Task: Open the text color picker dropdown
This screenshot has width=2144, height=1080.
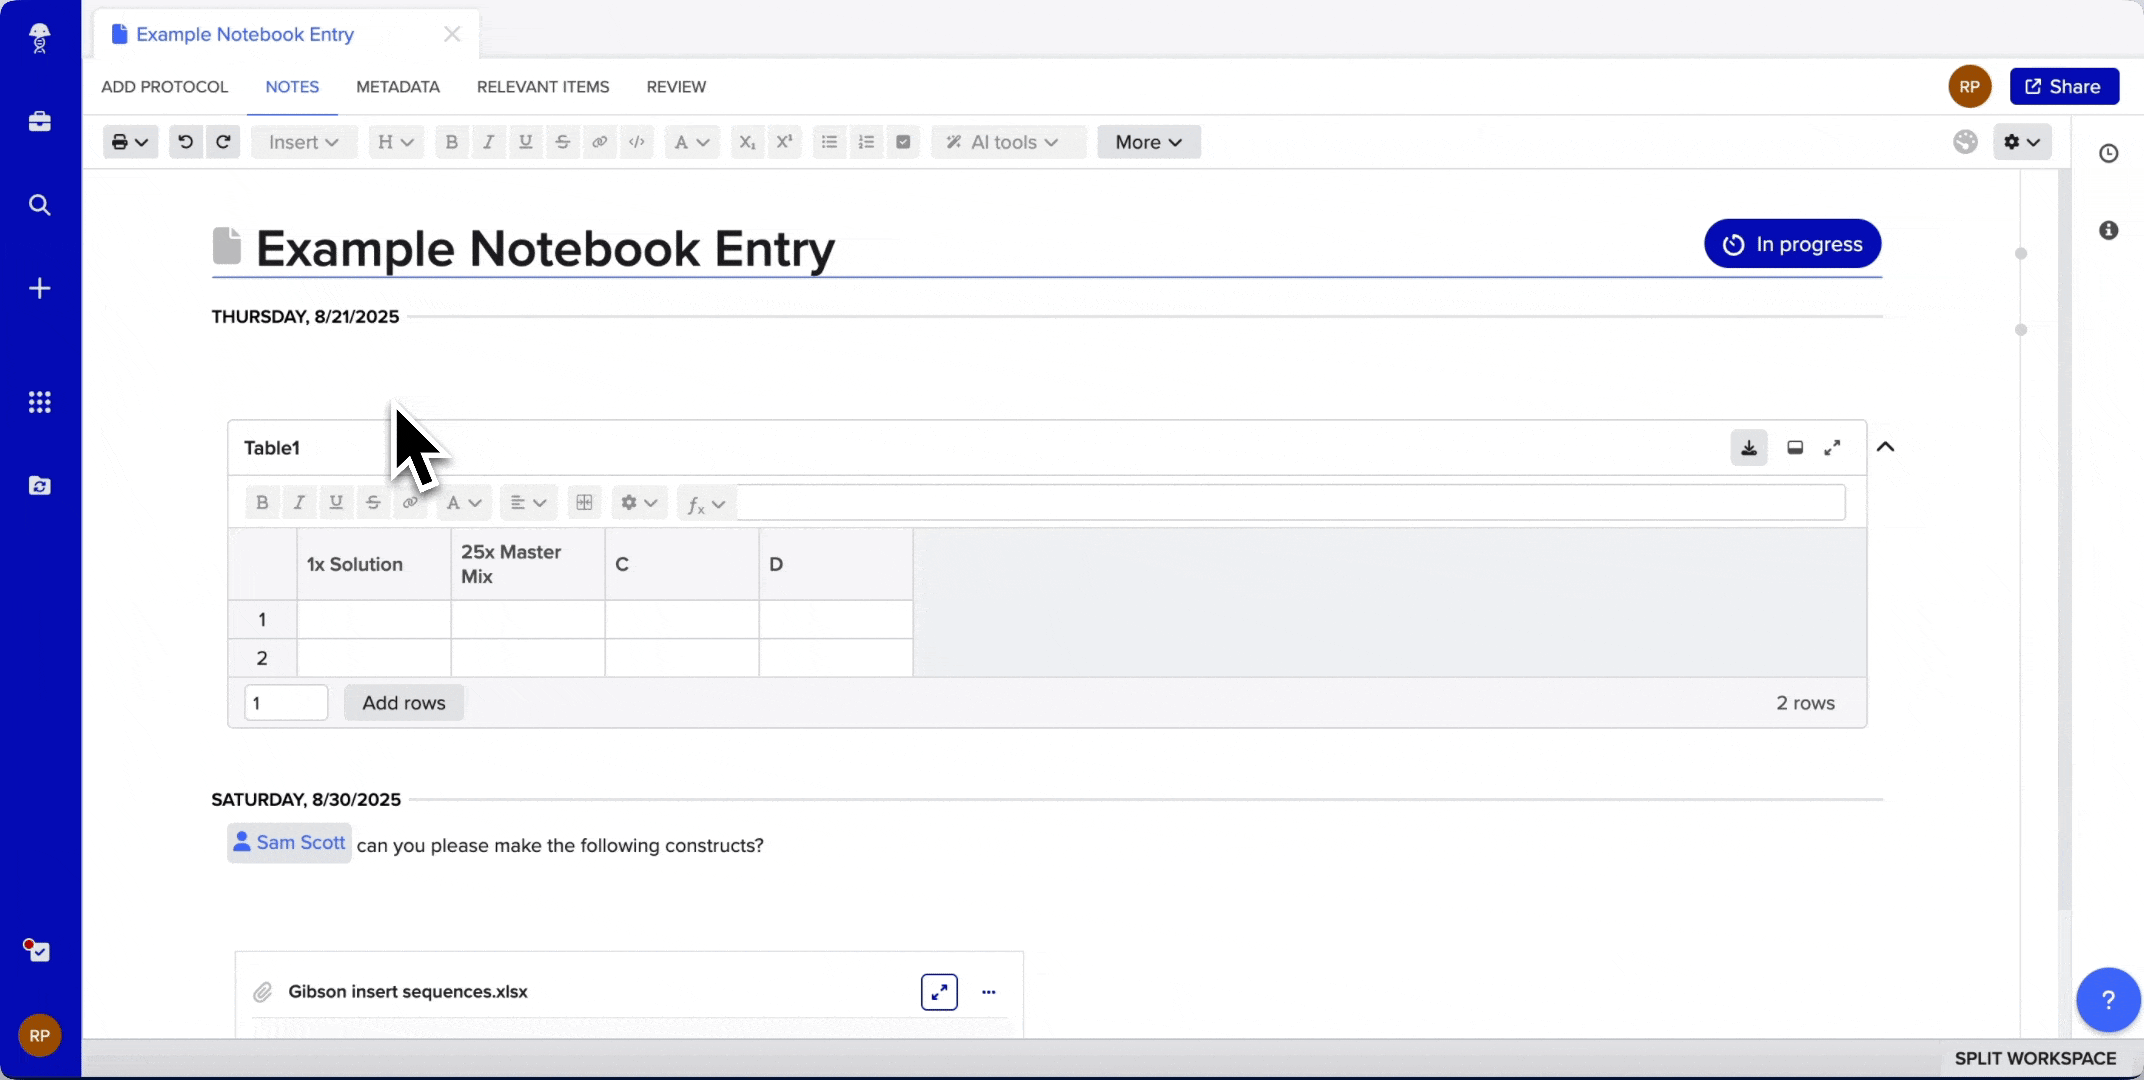Action: pos(691,142)
